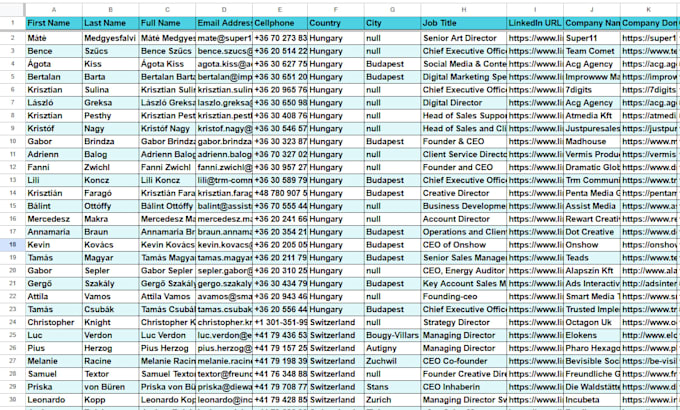Click the 'Cellphone' header cell
This screenshot has width=680, height=410.
[x=280, y=23]
